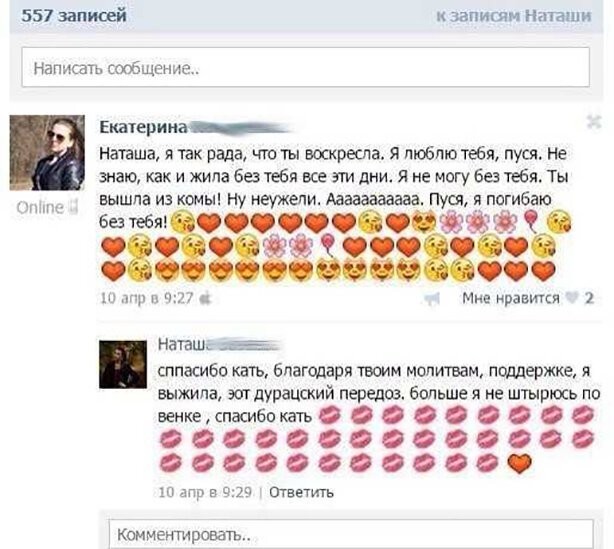Click the Екатерина author name

pyautogui.click(x=143, y=127)
